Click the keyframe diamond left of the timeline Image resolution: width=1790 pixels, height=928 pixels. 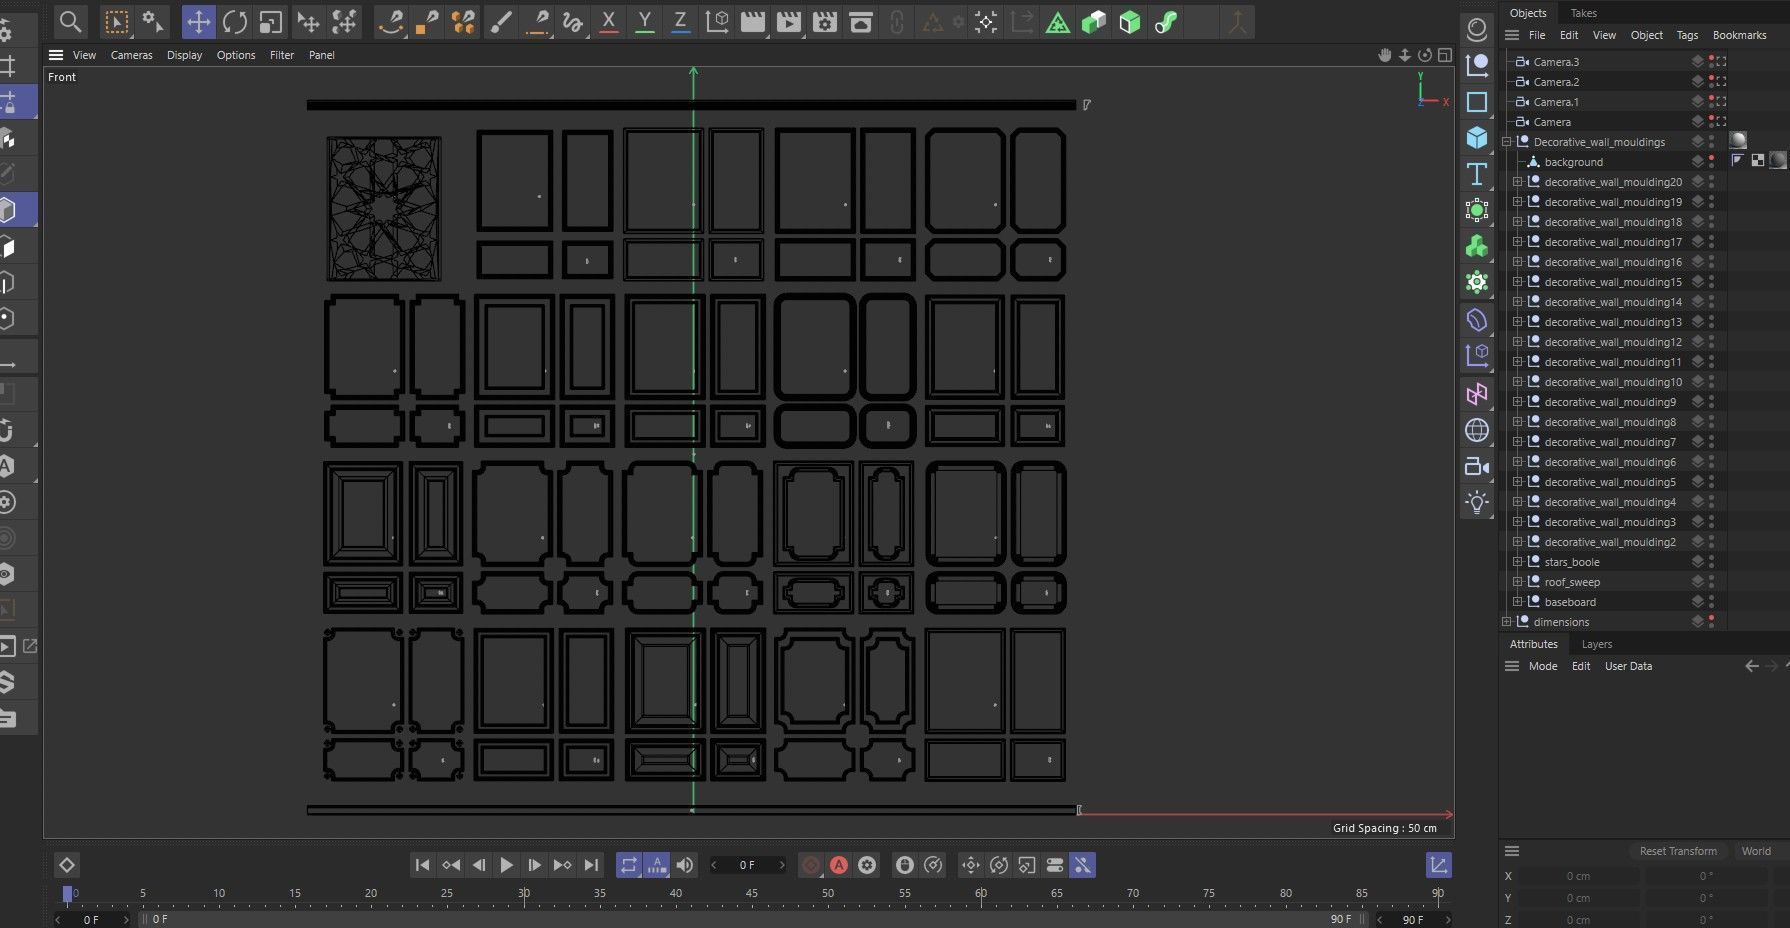click(67, 865)
